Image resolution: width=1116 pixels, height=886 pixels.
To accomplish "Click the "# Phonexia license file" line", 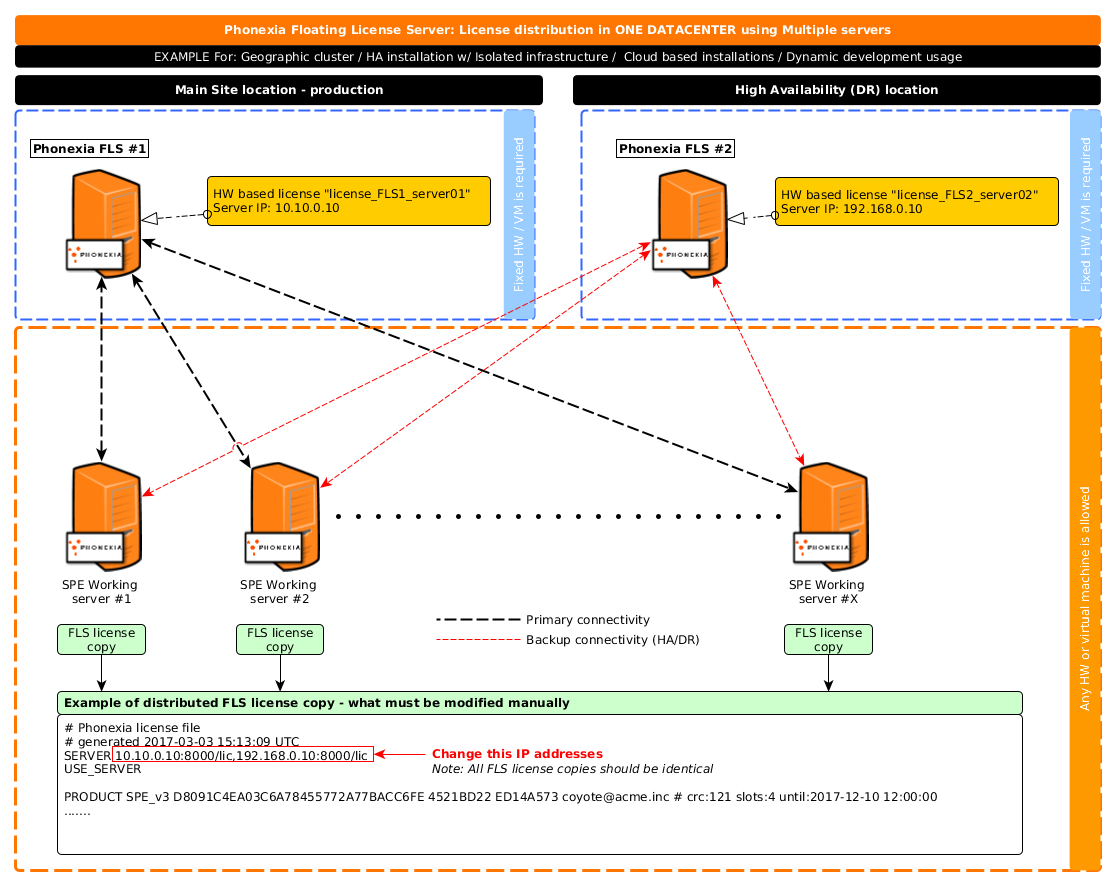I will coord(132,727).
